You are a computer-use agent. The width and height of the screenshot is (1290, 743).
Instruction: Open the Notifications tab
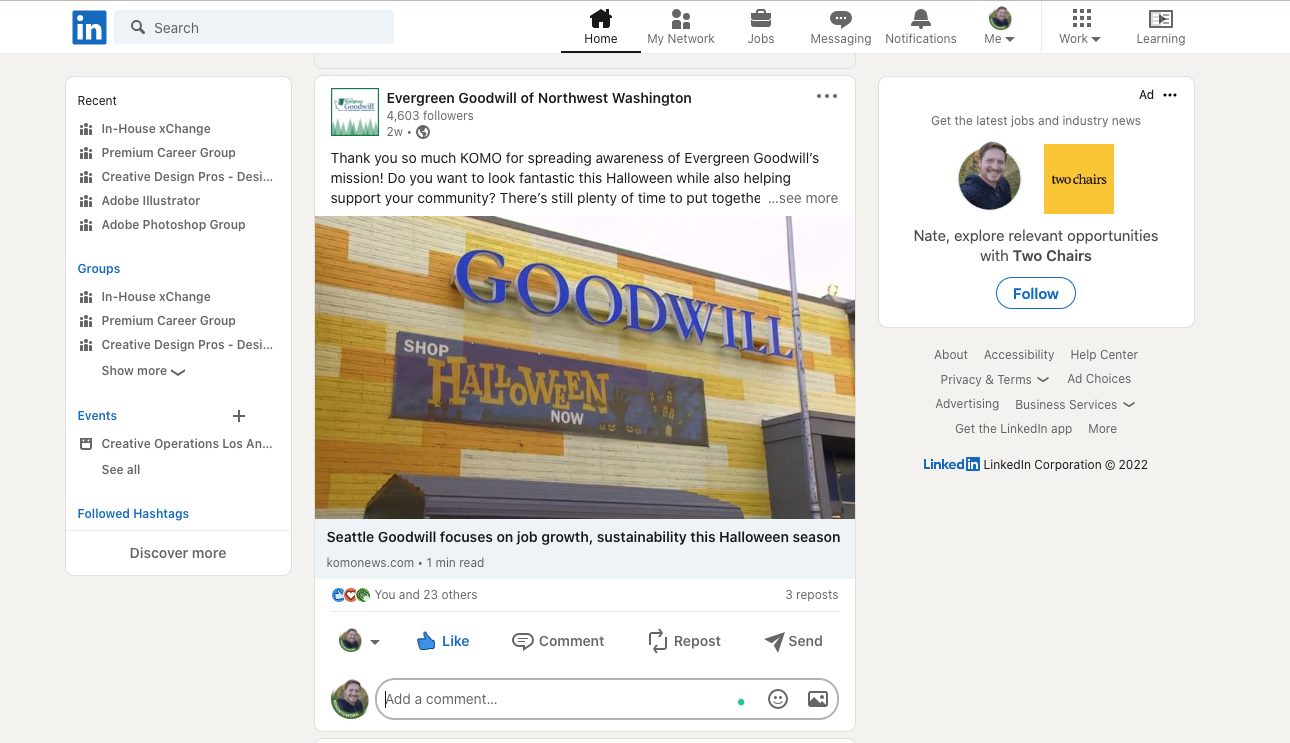(921, 27)
